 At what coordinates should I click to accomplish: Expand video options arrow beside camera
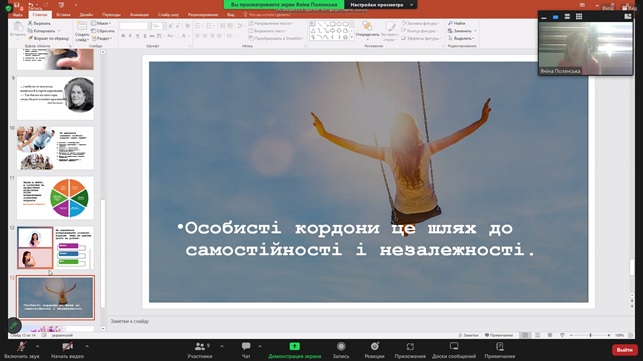(87, 346)
